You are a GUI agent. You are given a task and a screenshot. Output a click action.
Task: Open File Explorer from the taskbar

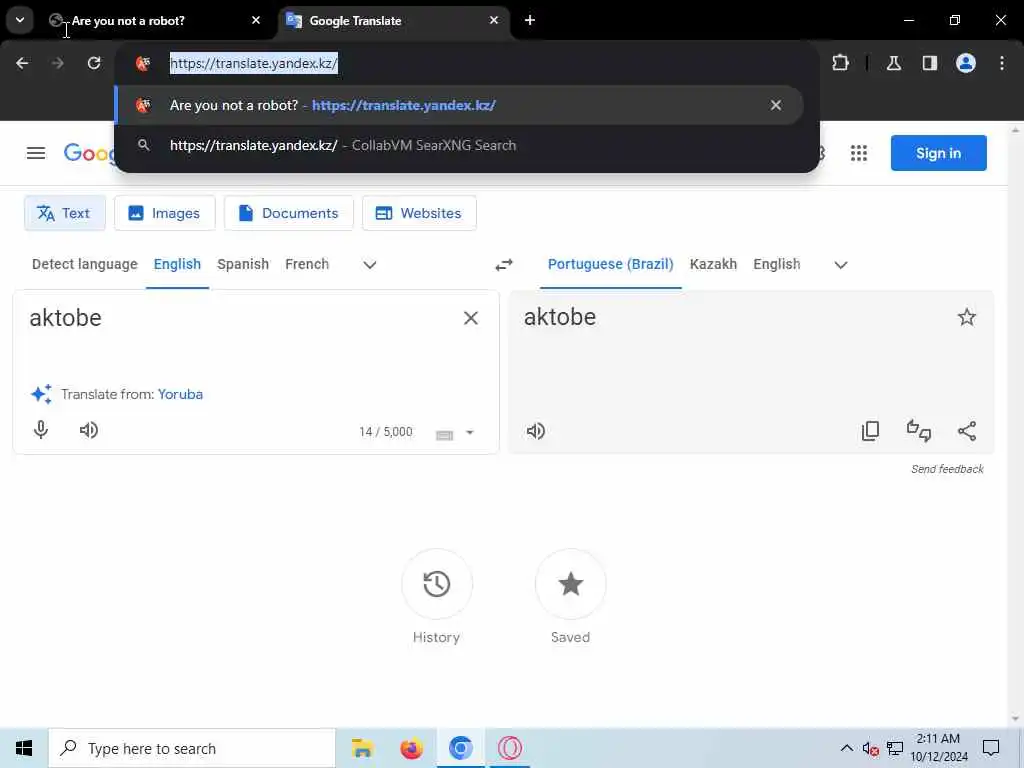coord(362,748)
